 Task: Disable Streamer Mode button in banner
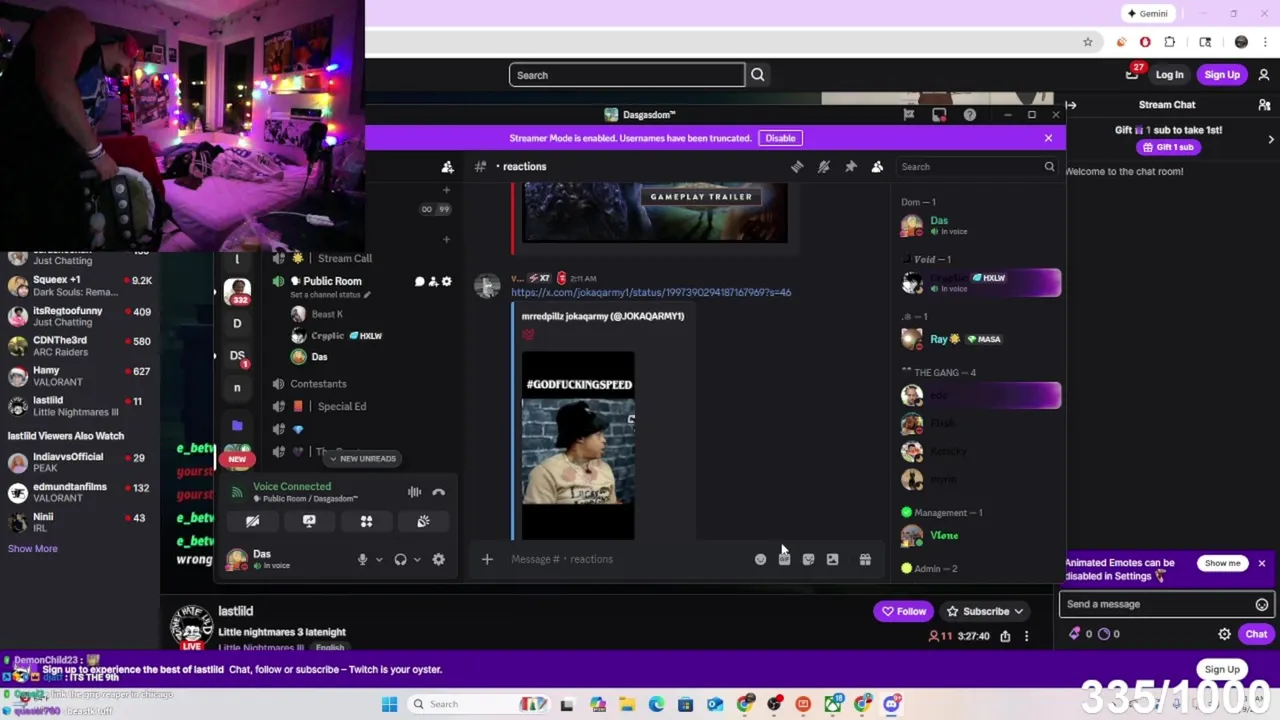pos(780,138)
